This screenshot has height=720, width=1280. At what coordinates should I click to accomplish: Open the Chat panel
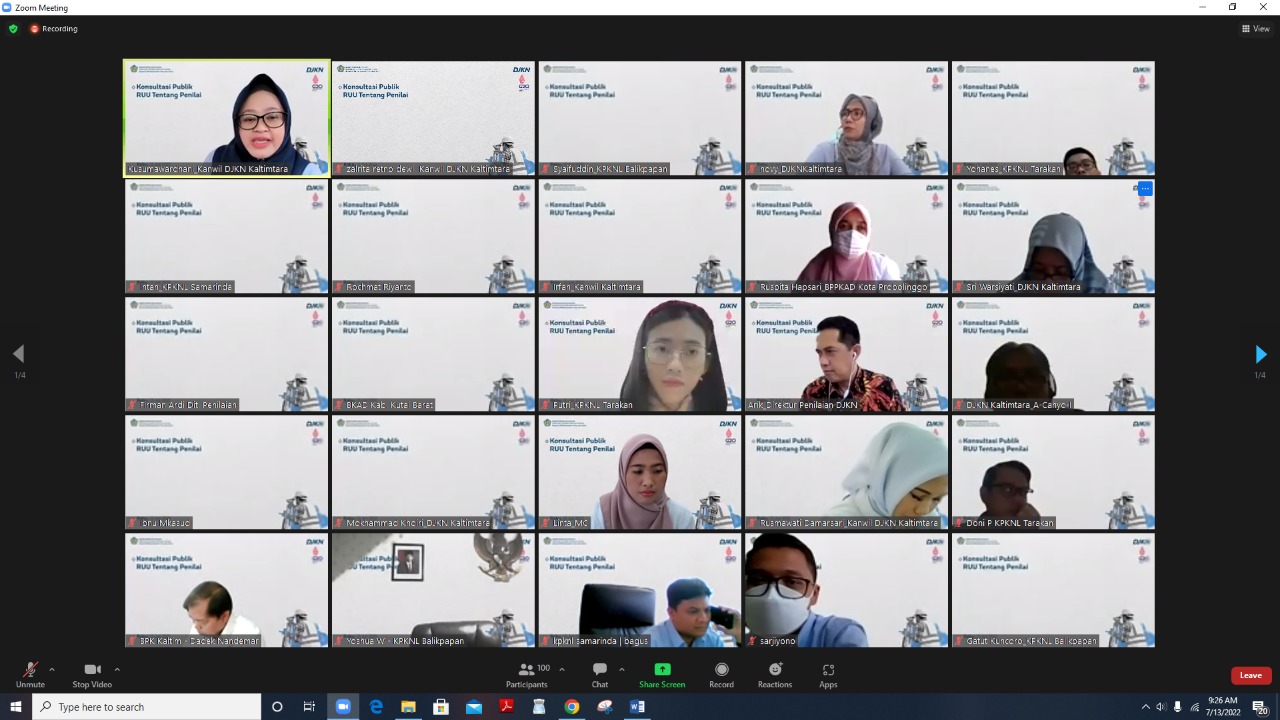[x=599, y=675]
